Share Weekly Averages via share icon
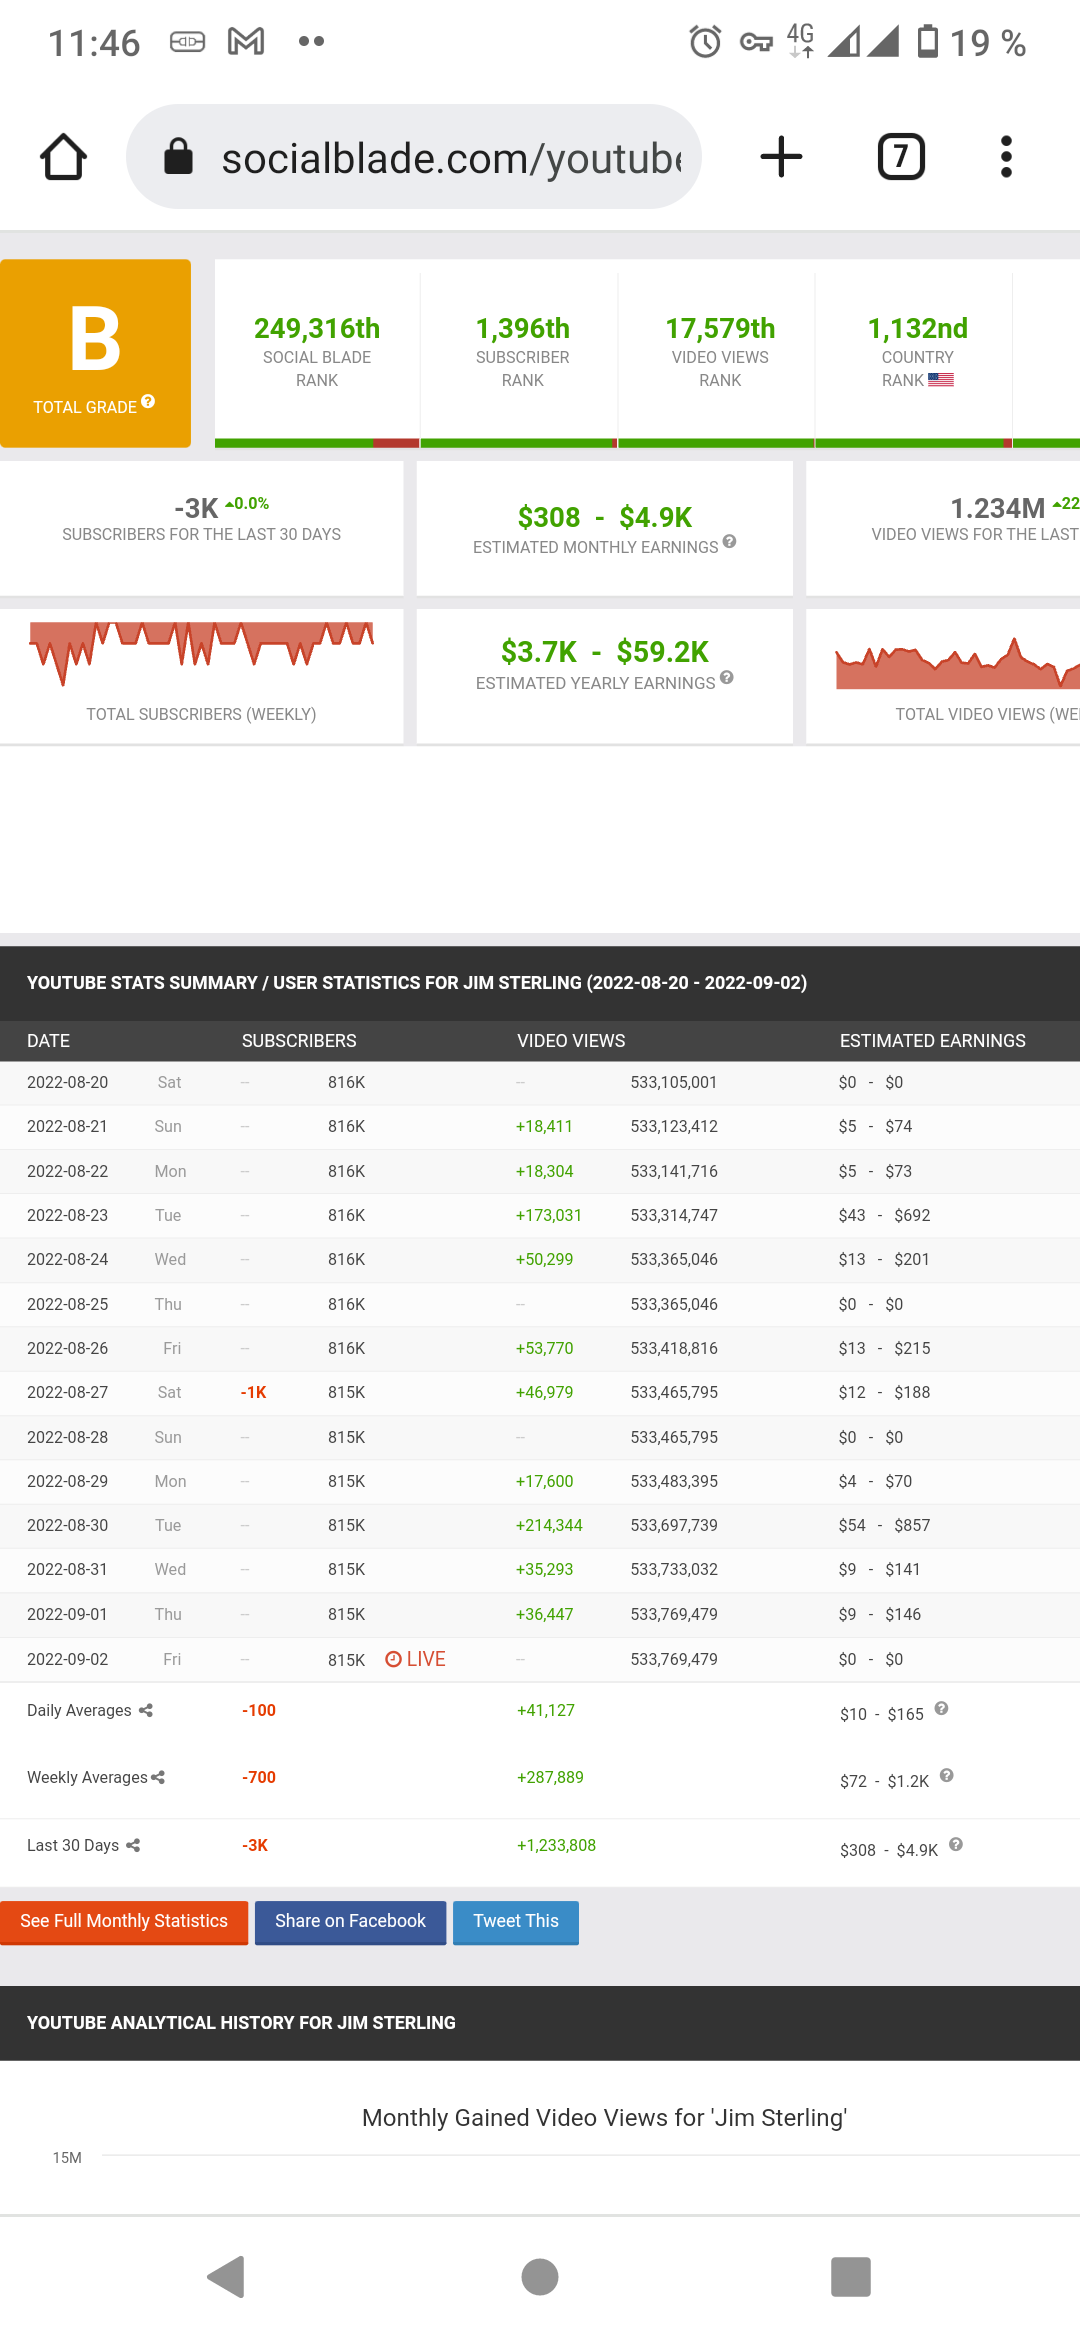Viewport: 1080px width, 2340px height. pos(158,1777)
